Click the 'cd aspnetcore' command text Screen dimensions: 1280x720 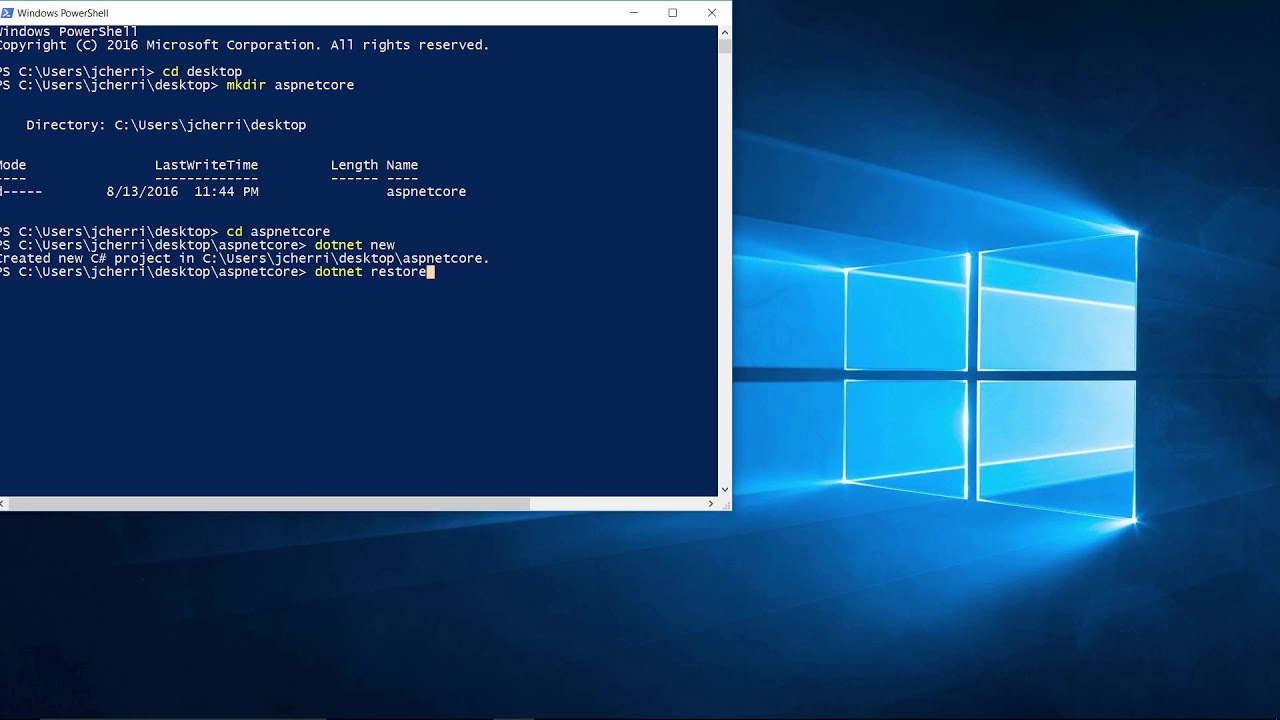[278, 231]
